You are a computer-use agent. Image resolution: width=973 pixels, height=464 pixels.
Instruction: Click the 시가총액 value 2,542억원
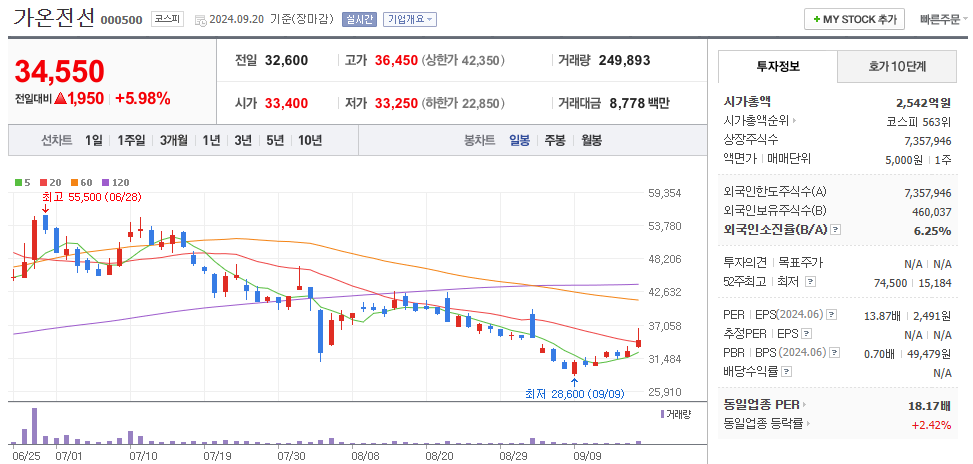[x=923, y=103]
